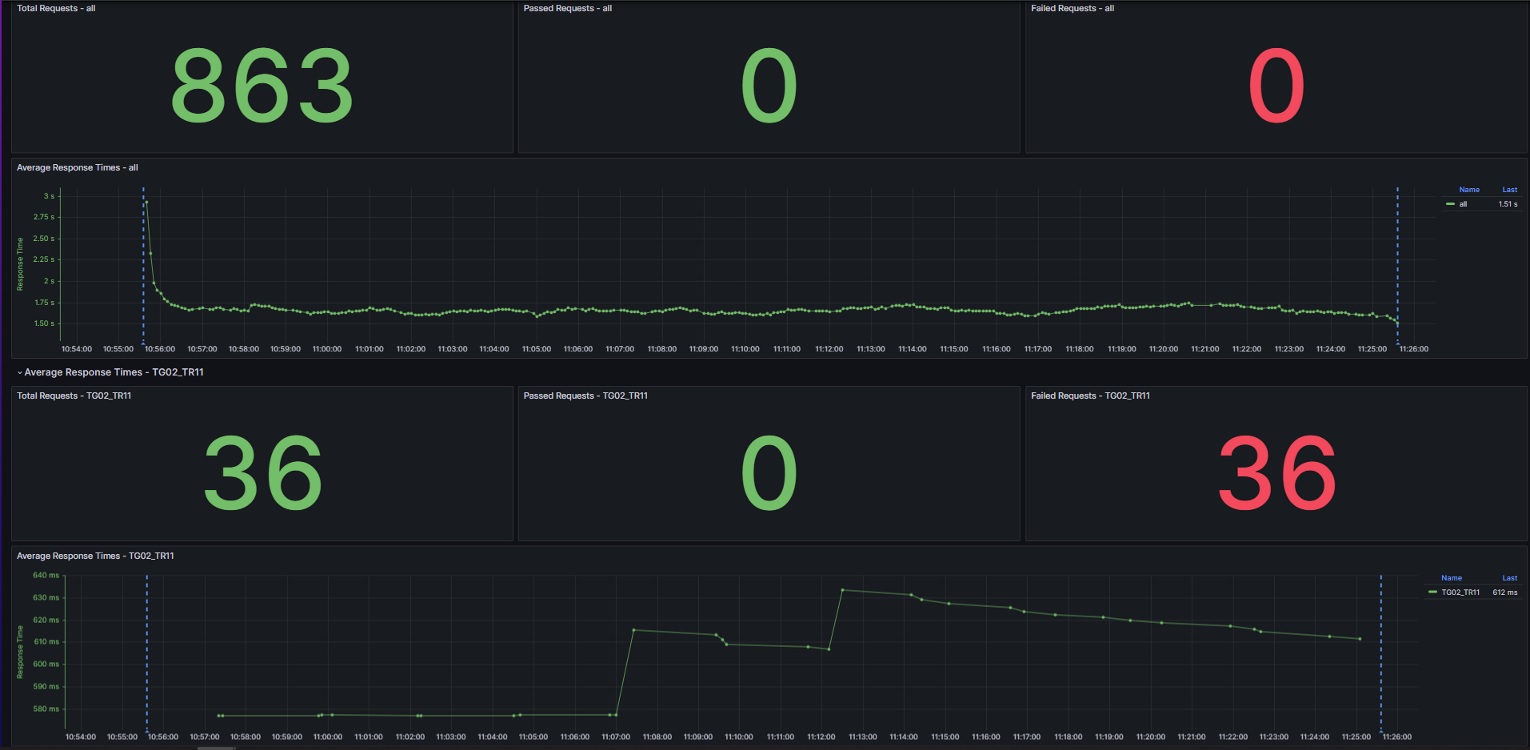
Task: Click the 1.51 s last value in legend
Action: click(1507, 204)
